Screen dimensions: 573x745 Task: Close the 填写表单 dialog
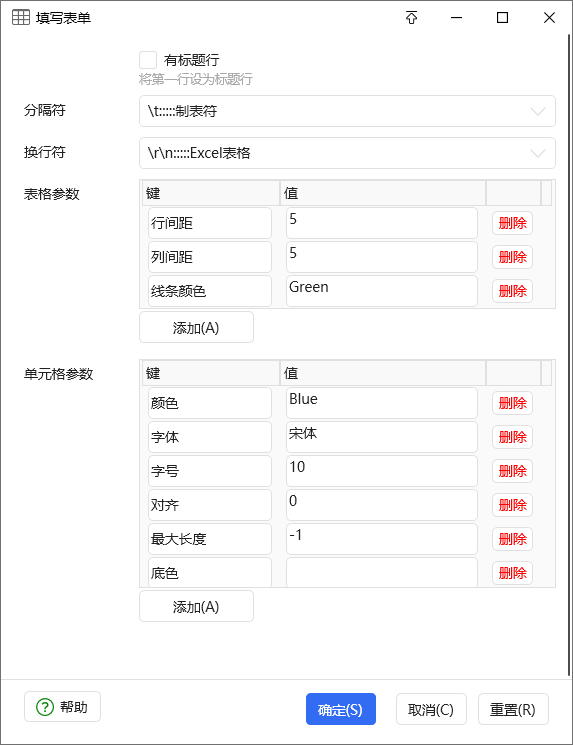coord(549,18)
